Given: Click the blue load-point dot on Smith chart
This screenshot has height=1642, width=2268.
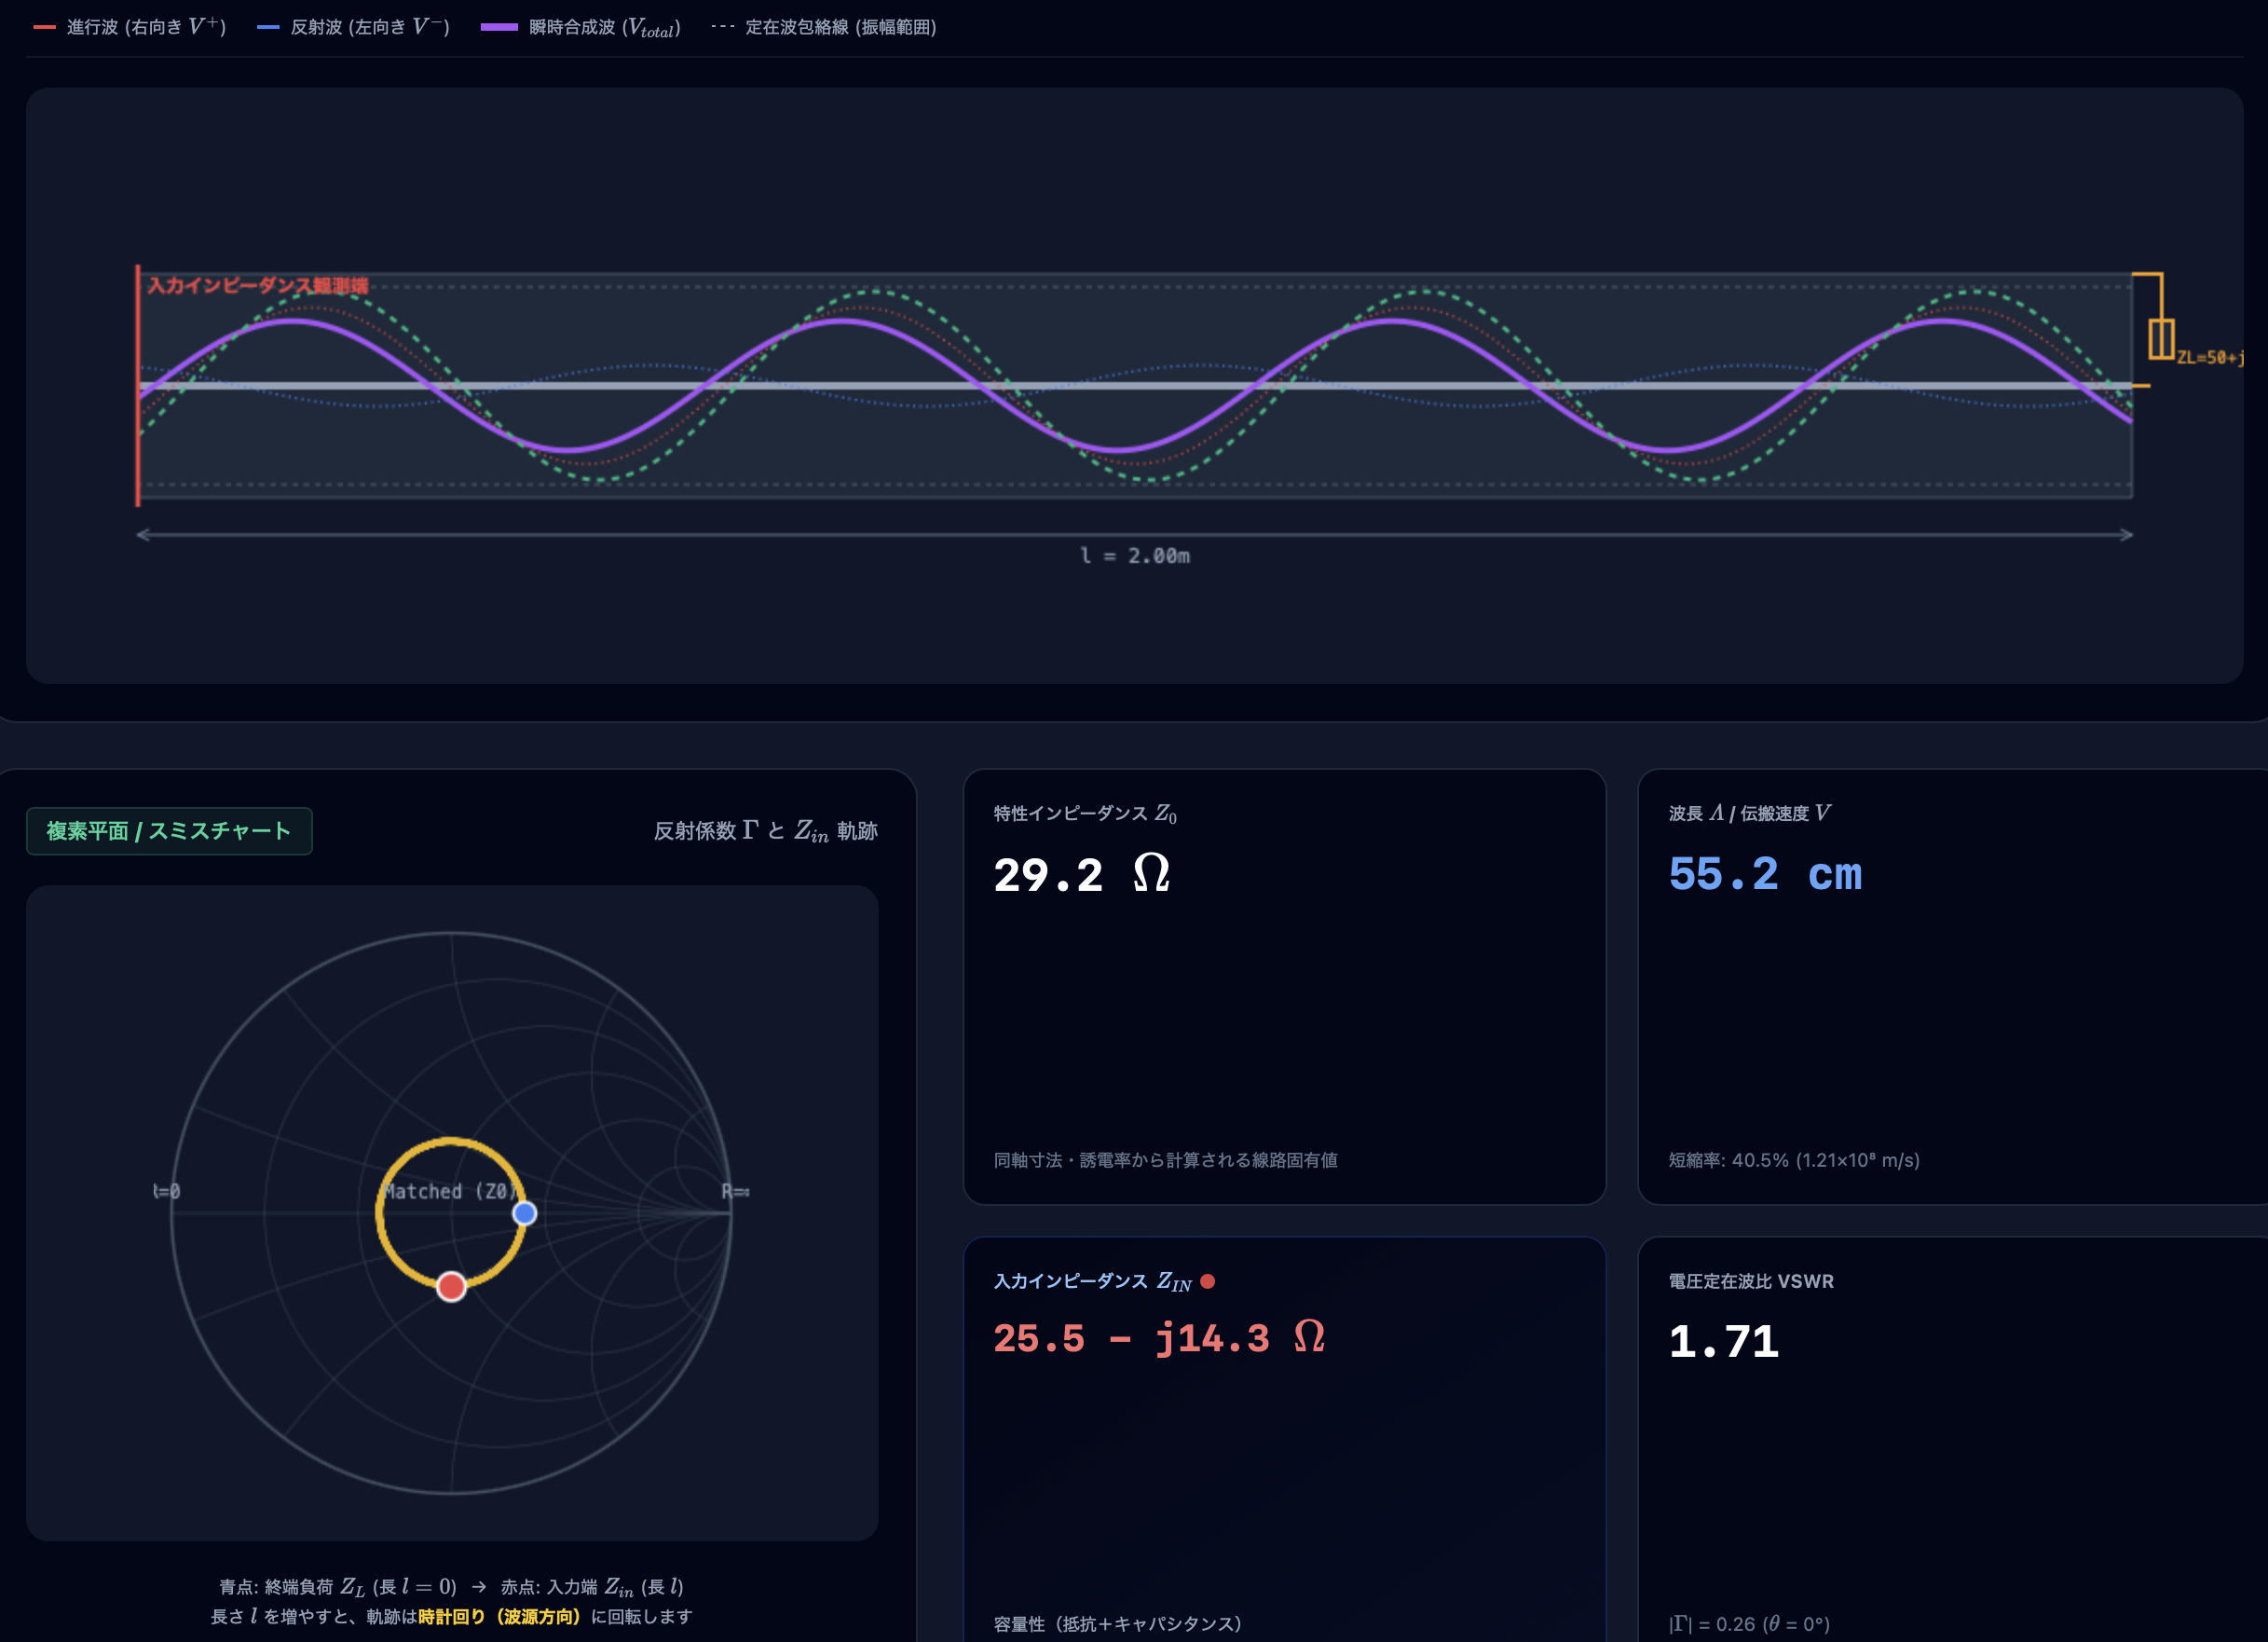Looking at the screenshot, I should [x=524, y=1213].
